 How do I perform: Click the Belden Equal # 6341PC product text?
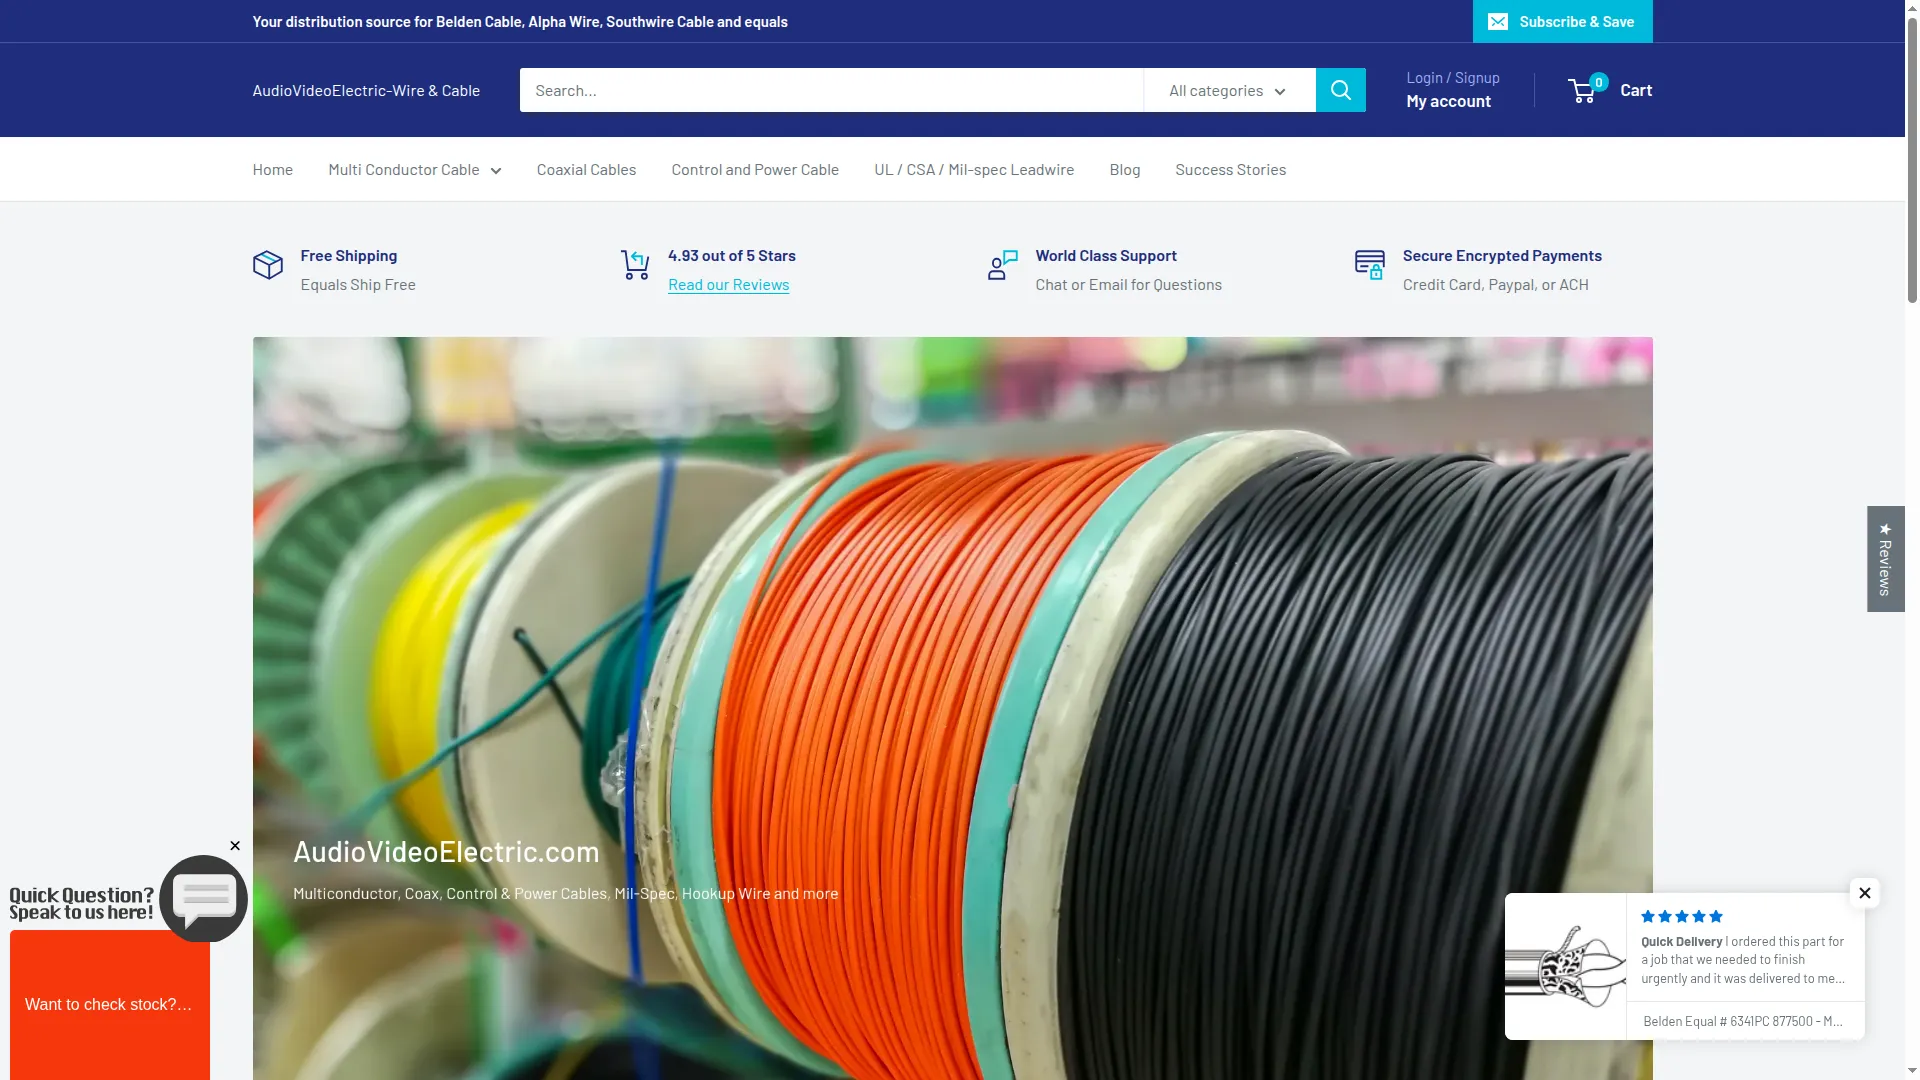pos(1743,1021)
